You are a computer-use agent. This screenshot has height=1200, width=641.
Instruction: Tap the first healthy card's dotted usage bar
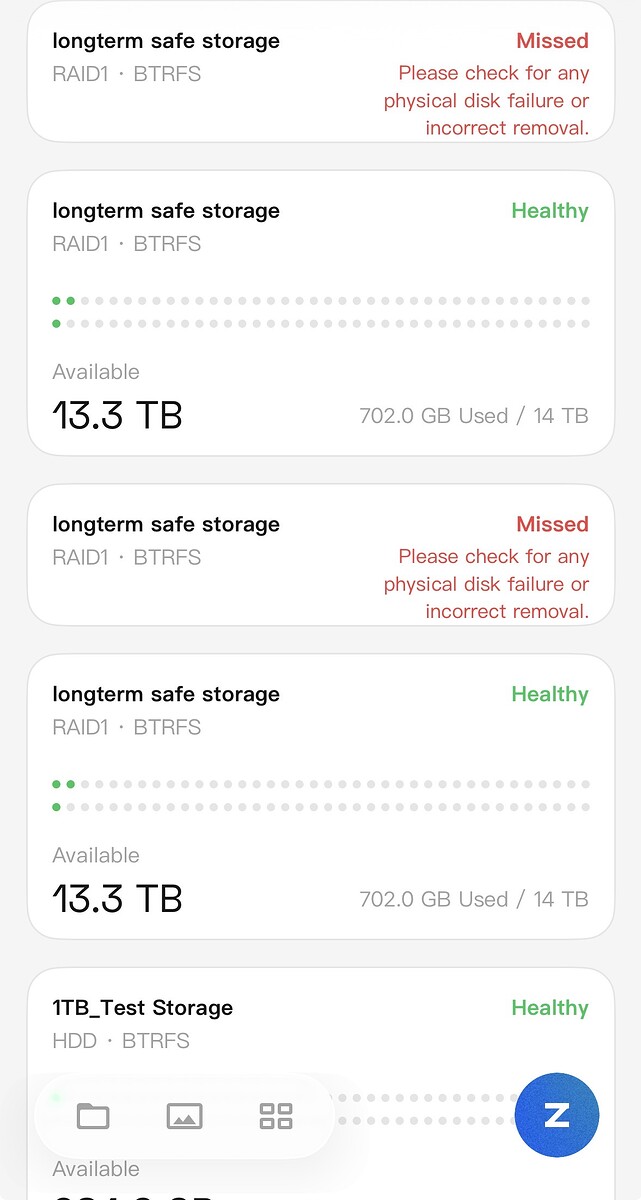tap(321, 312)
